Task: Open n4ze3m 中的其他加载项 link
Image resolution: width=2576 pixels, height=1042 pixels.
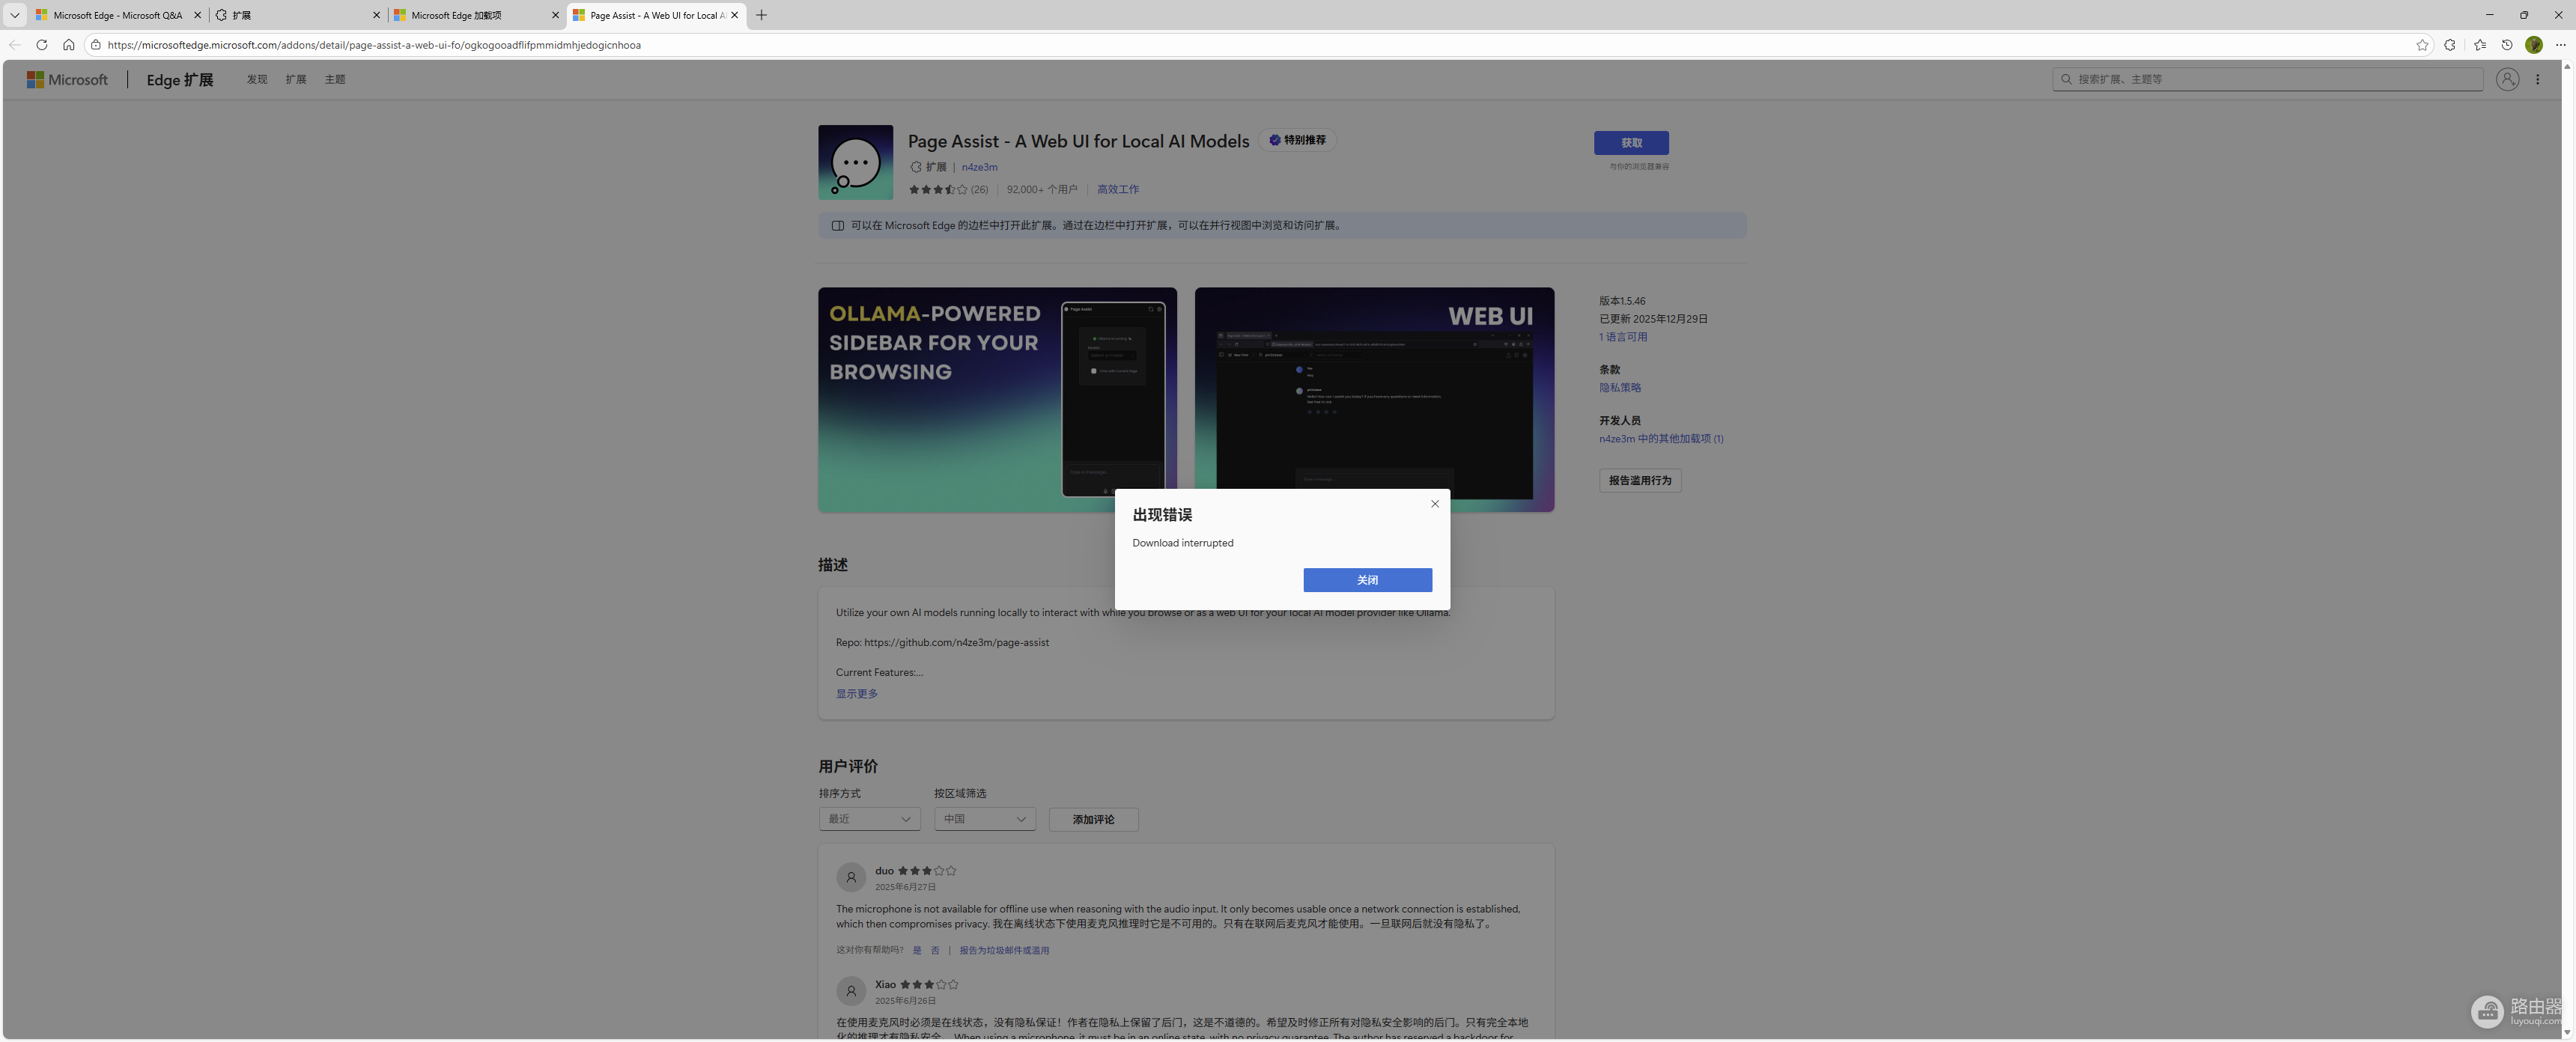Action: pyautogui.click(x=1661, y=438)
